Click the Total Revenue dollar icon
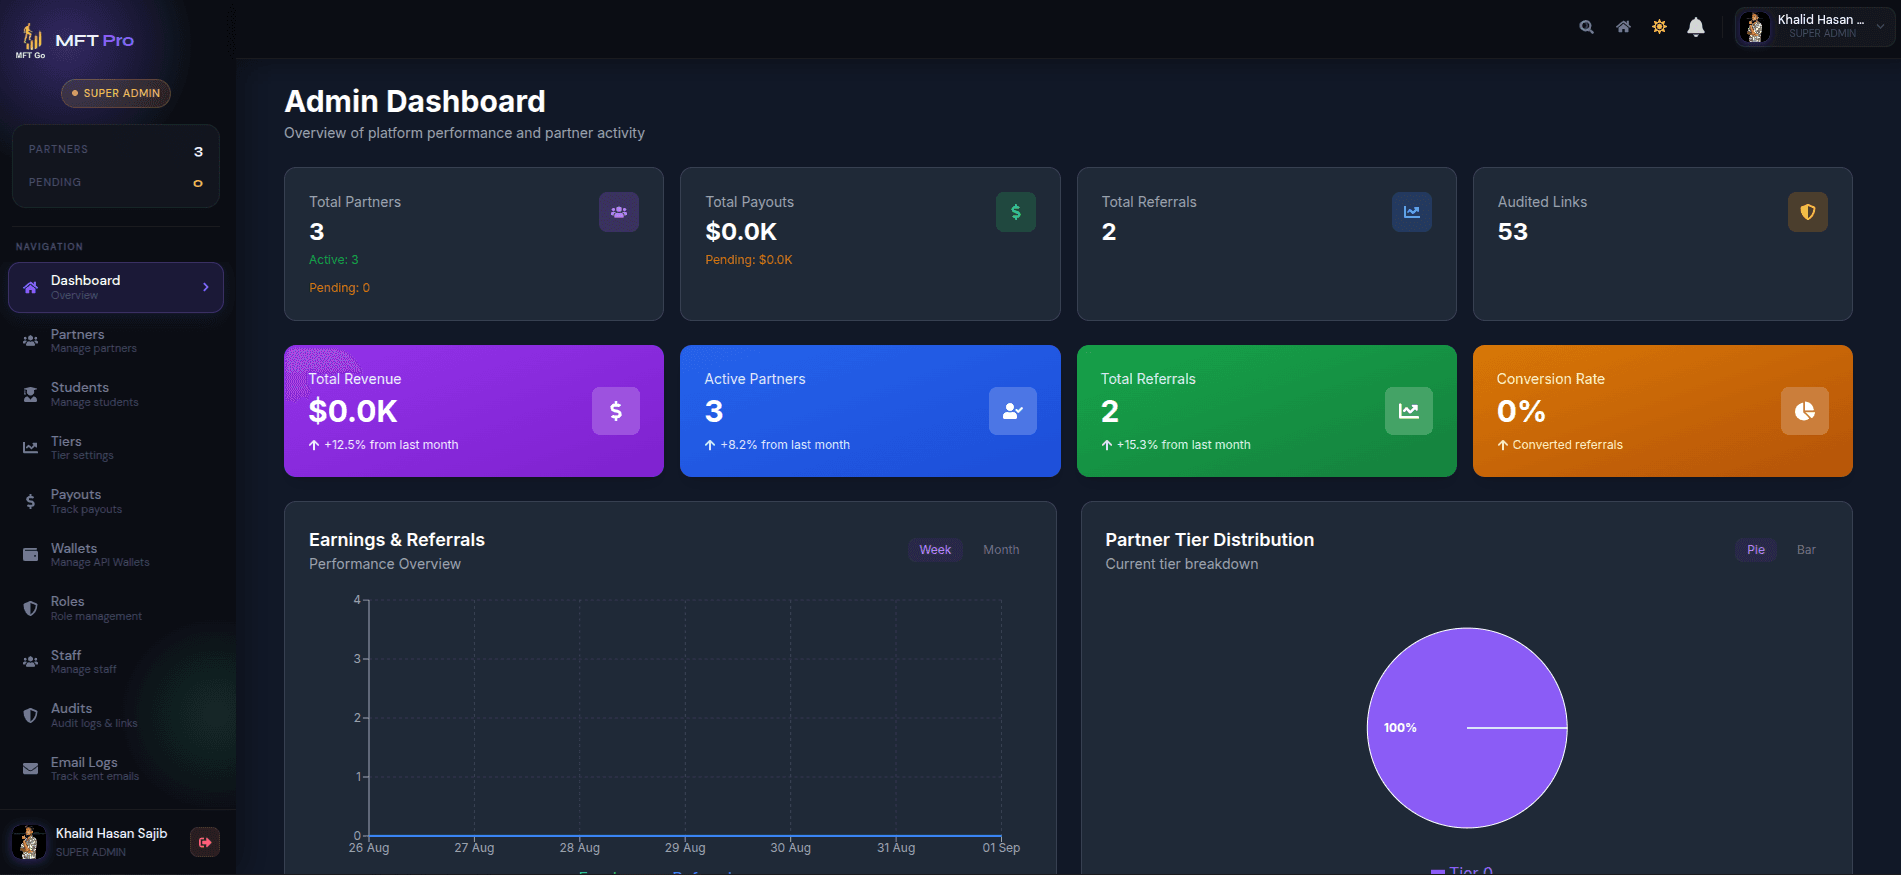1901x875 pixels. click(x=616, y=411)
